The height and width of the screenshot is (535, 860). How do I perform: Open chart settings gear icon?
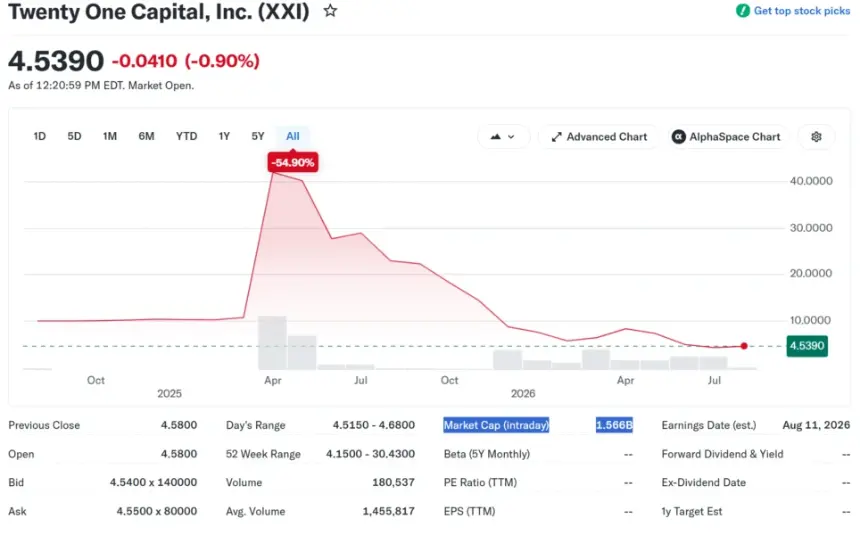coord(816,137)
